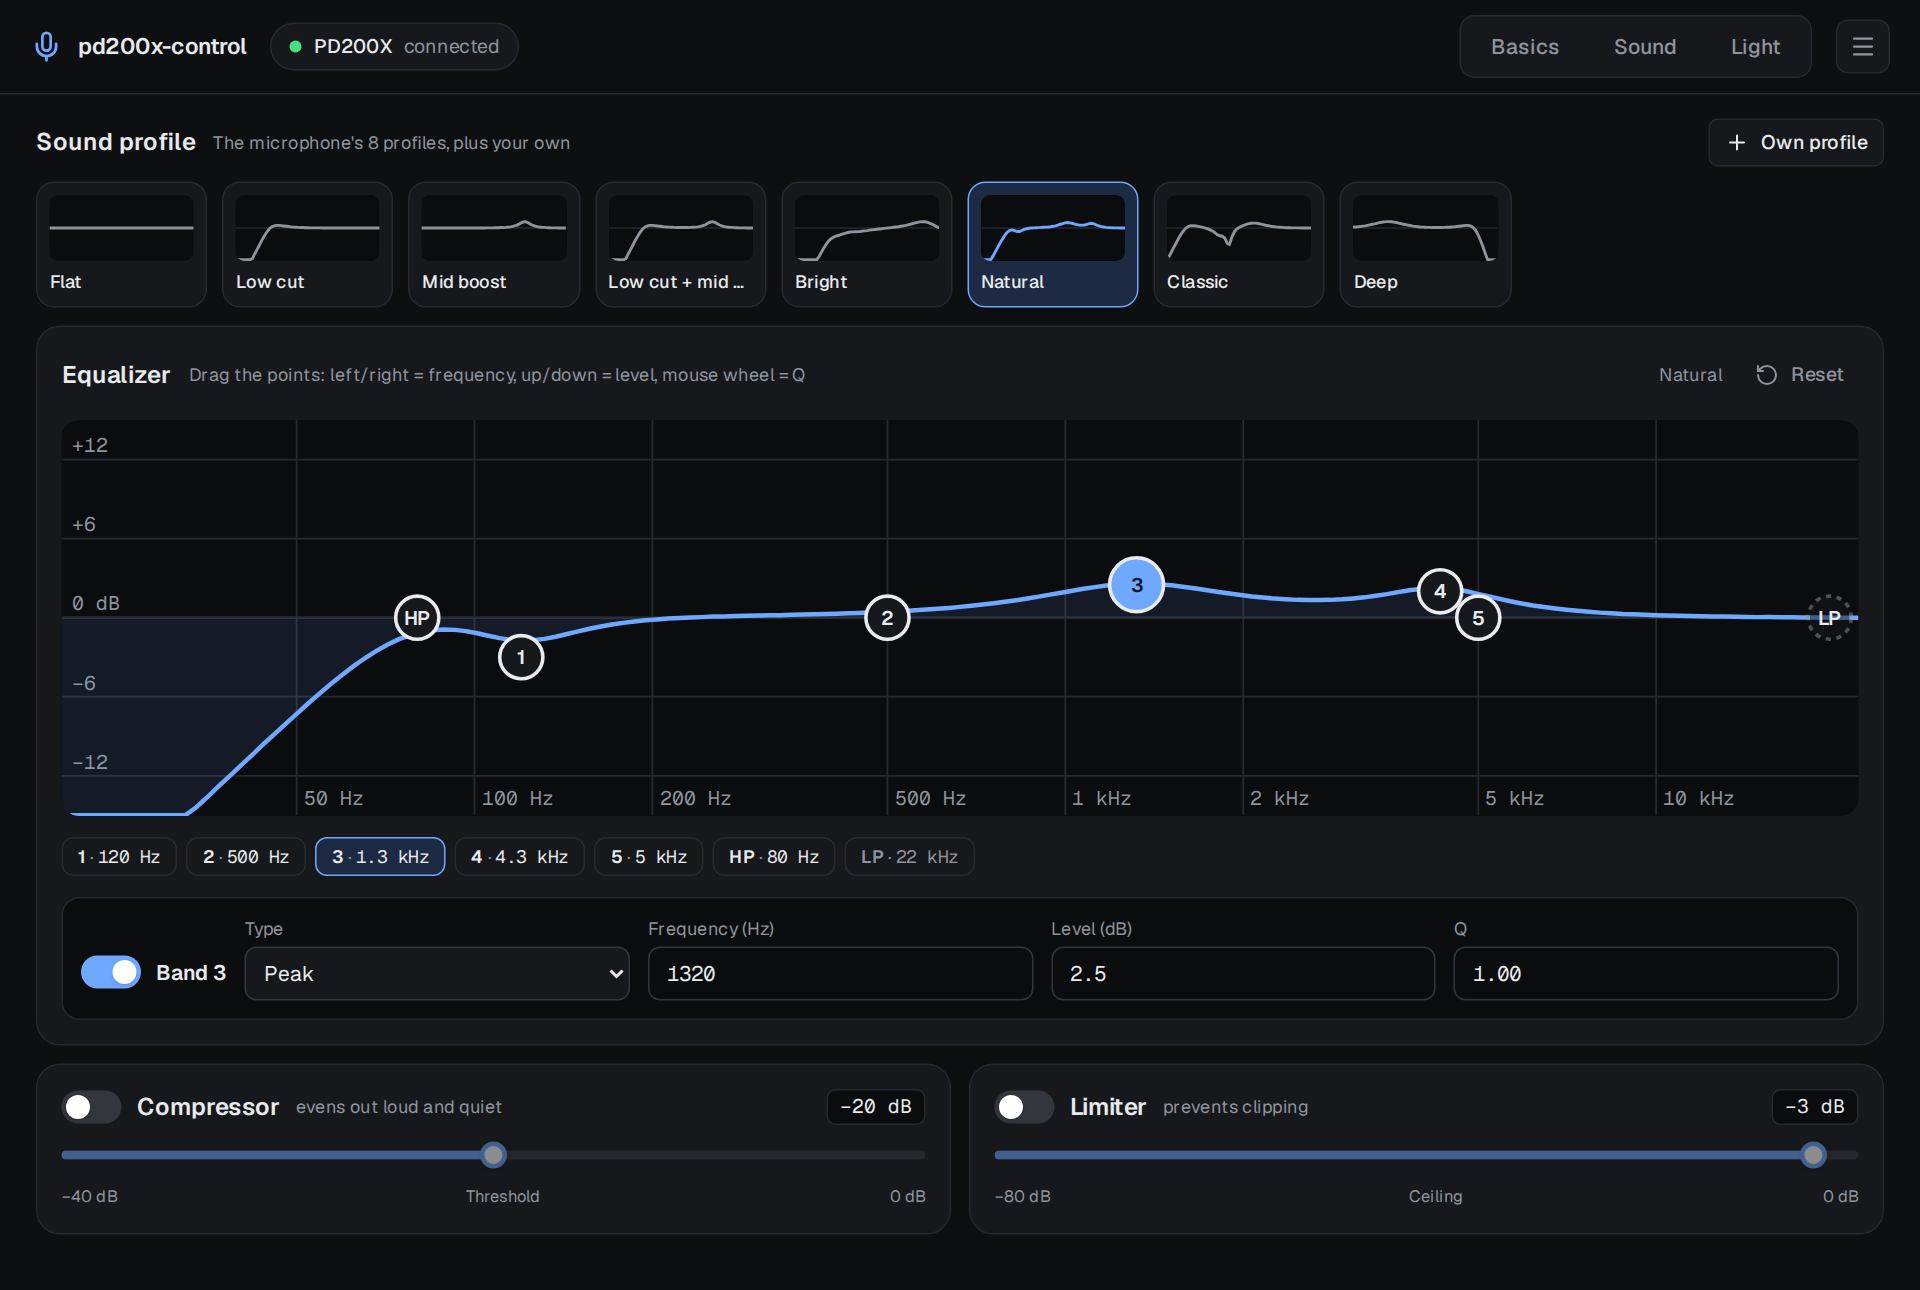
Task: Select the dashed LP filter node
Action: tap(1829, 618)
